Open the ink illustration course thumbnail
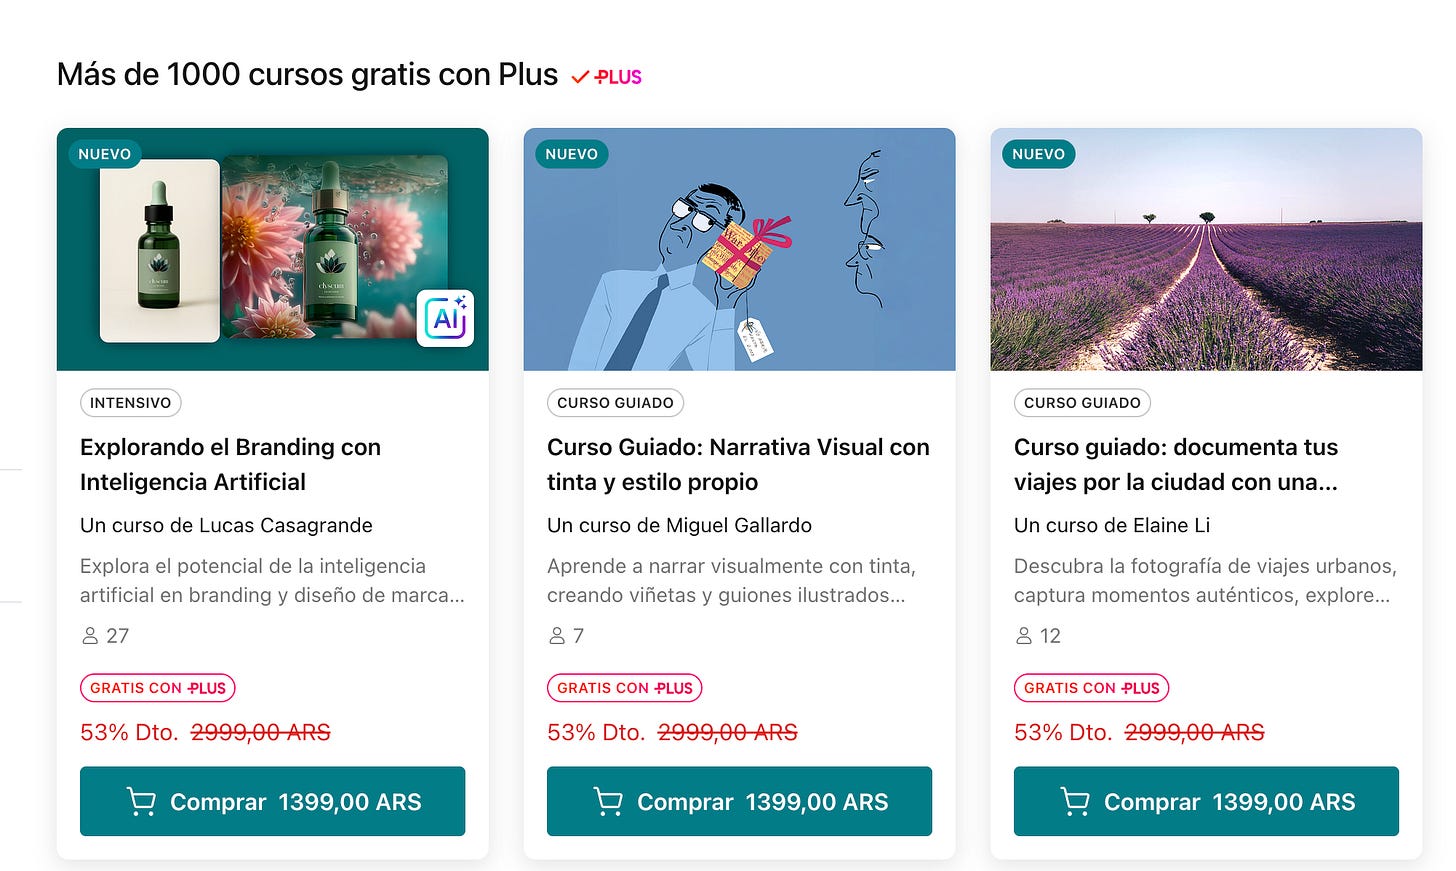Viewport: 1456px width, 871px height. [x=739, y=249]
